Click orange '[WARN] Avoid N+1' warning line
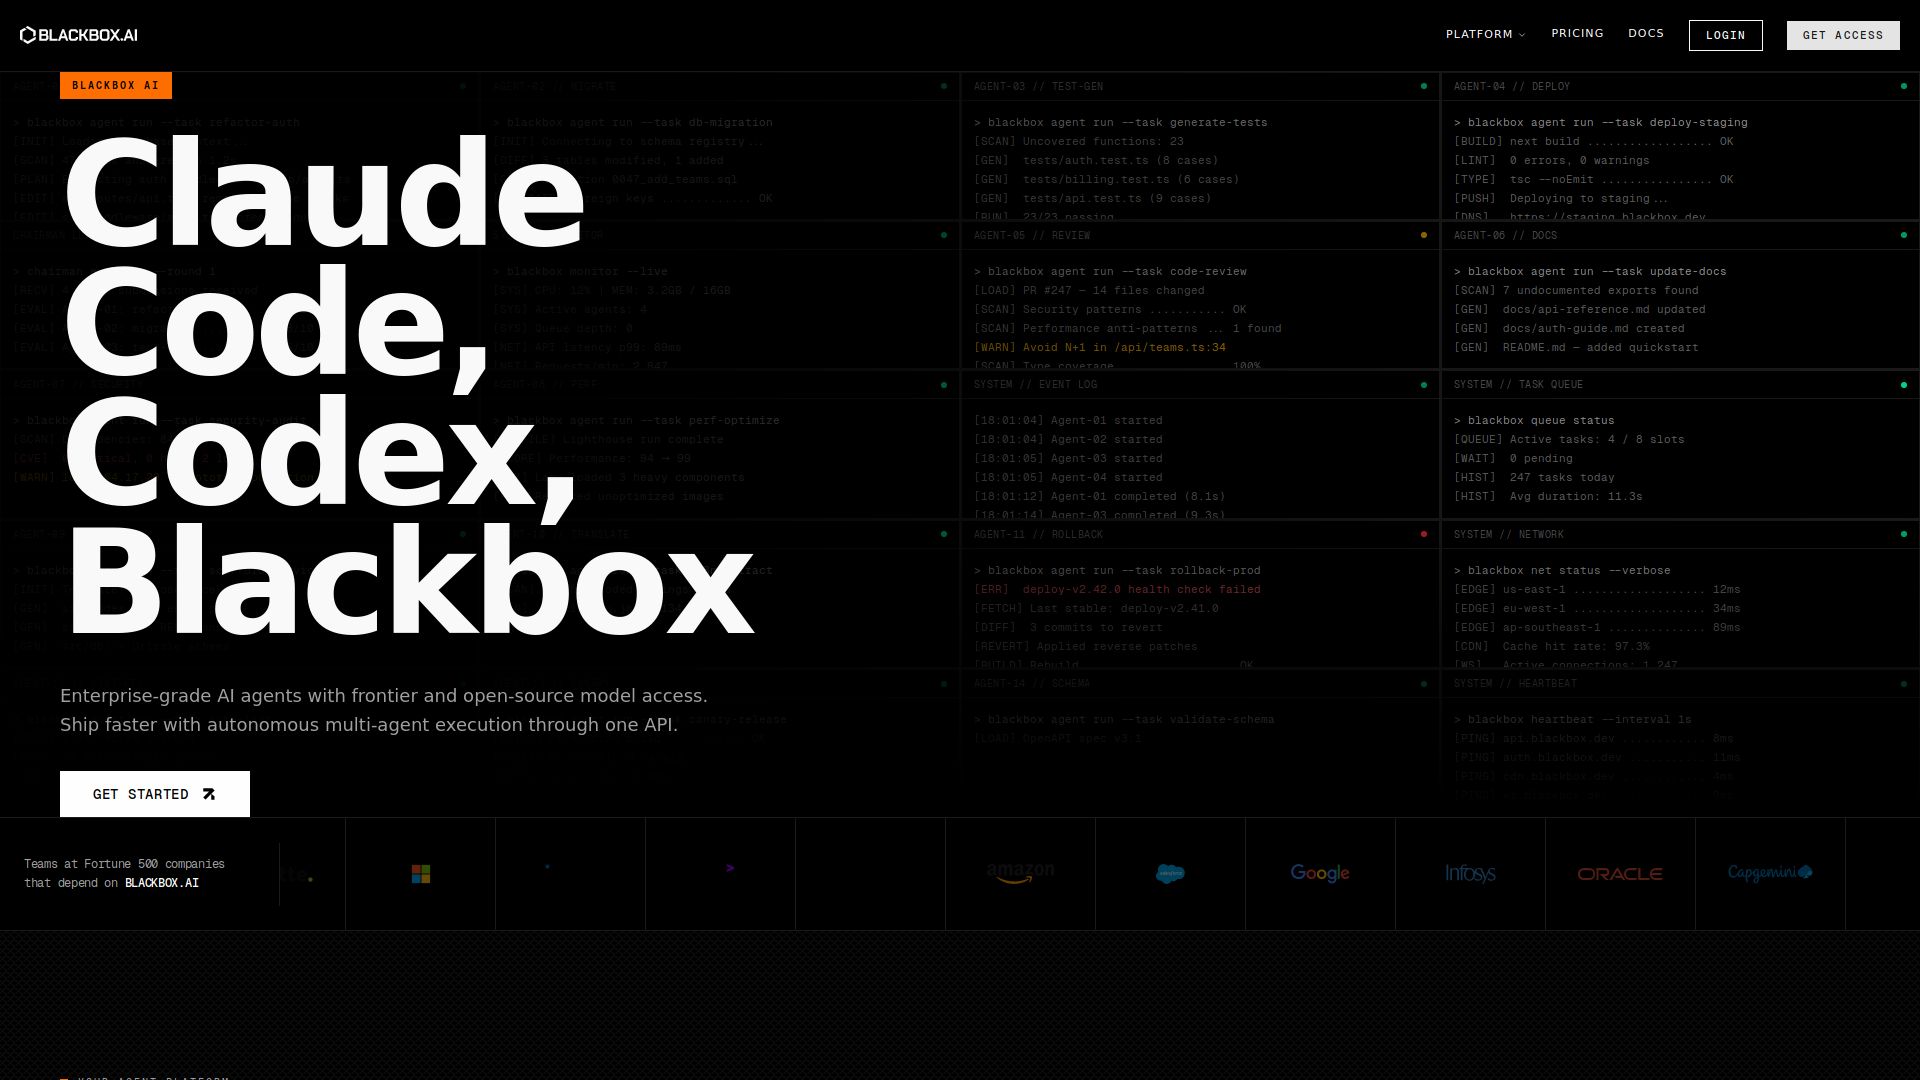Screen dimensions: 1920x1080 point(1100,348)
